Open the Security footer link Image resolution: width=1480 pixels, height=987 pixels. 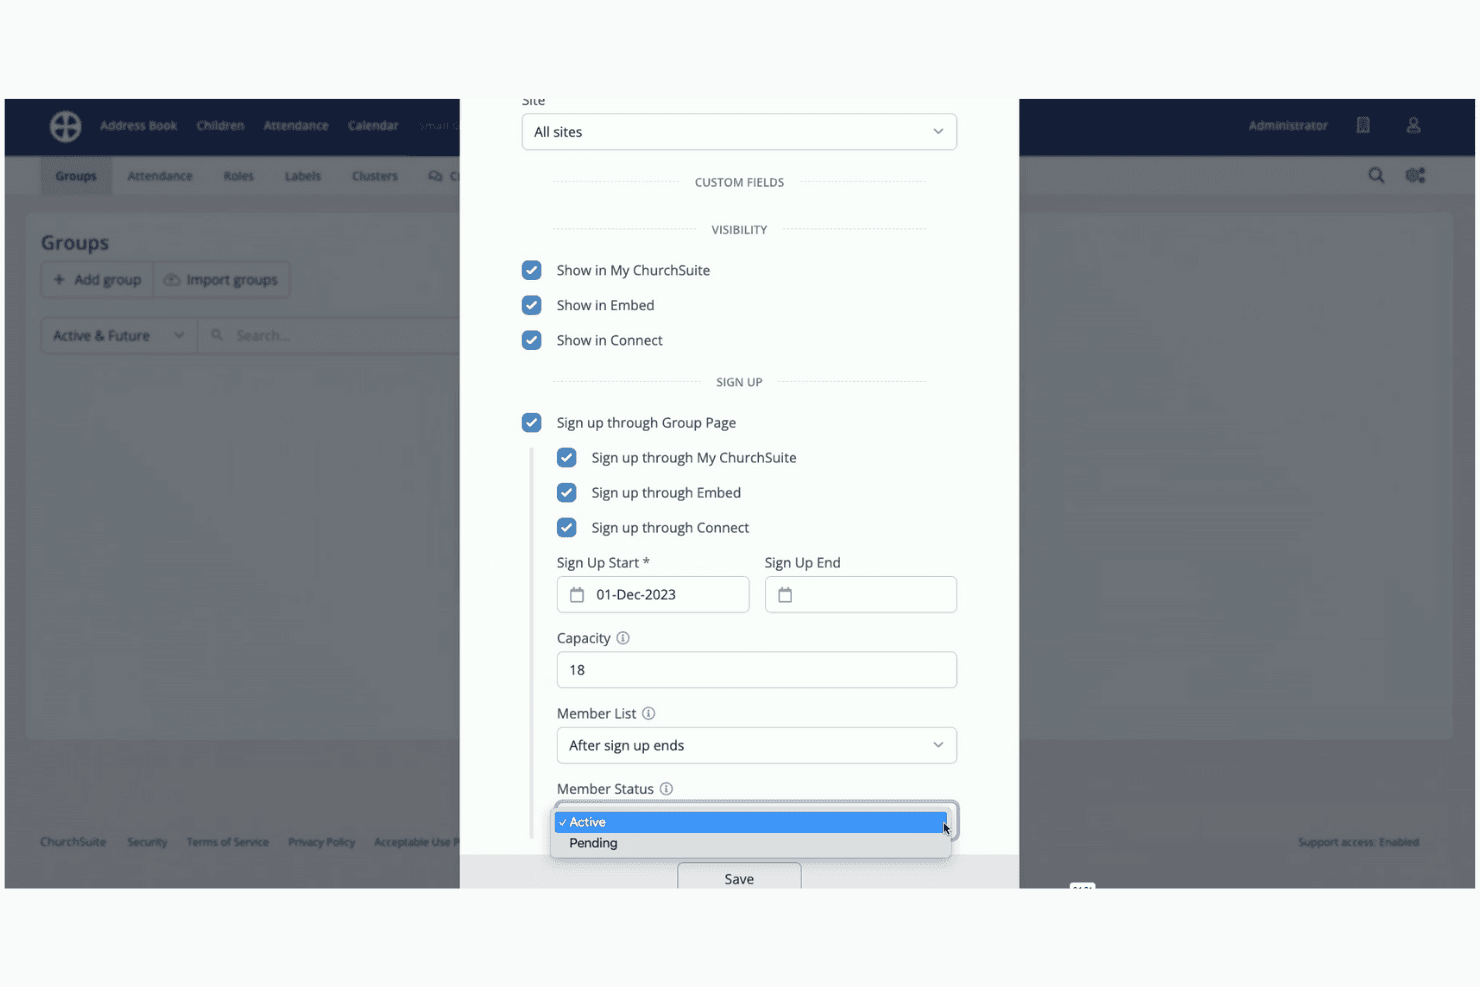[x=147, y=842]
